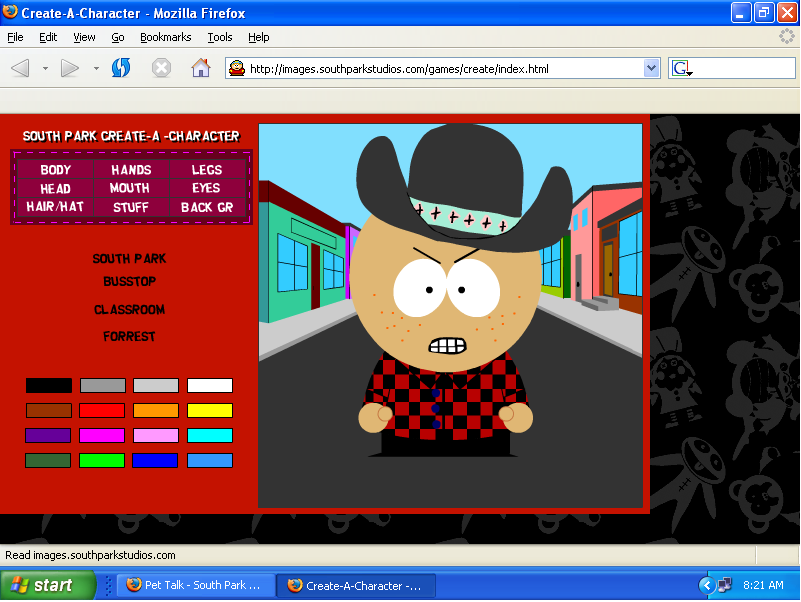
Task: Select the EYES category
Action: pos(206,188)
